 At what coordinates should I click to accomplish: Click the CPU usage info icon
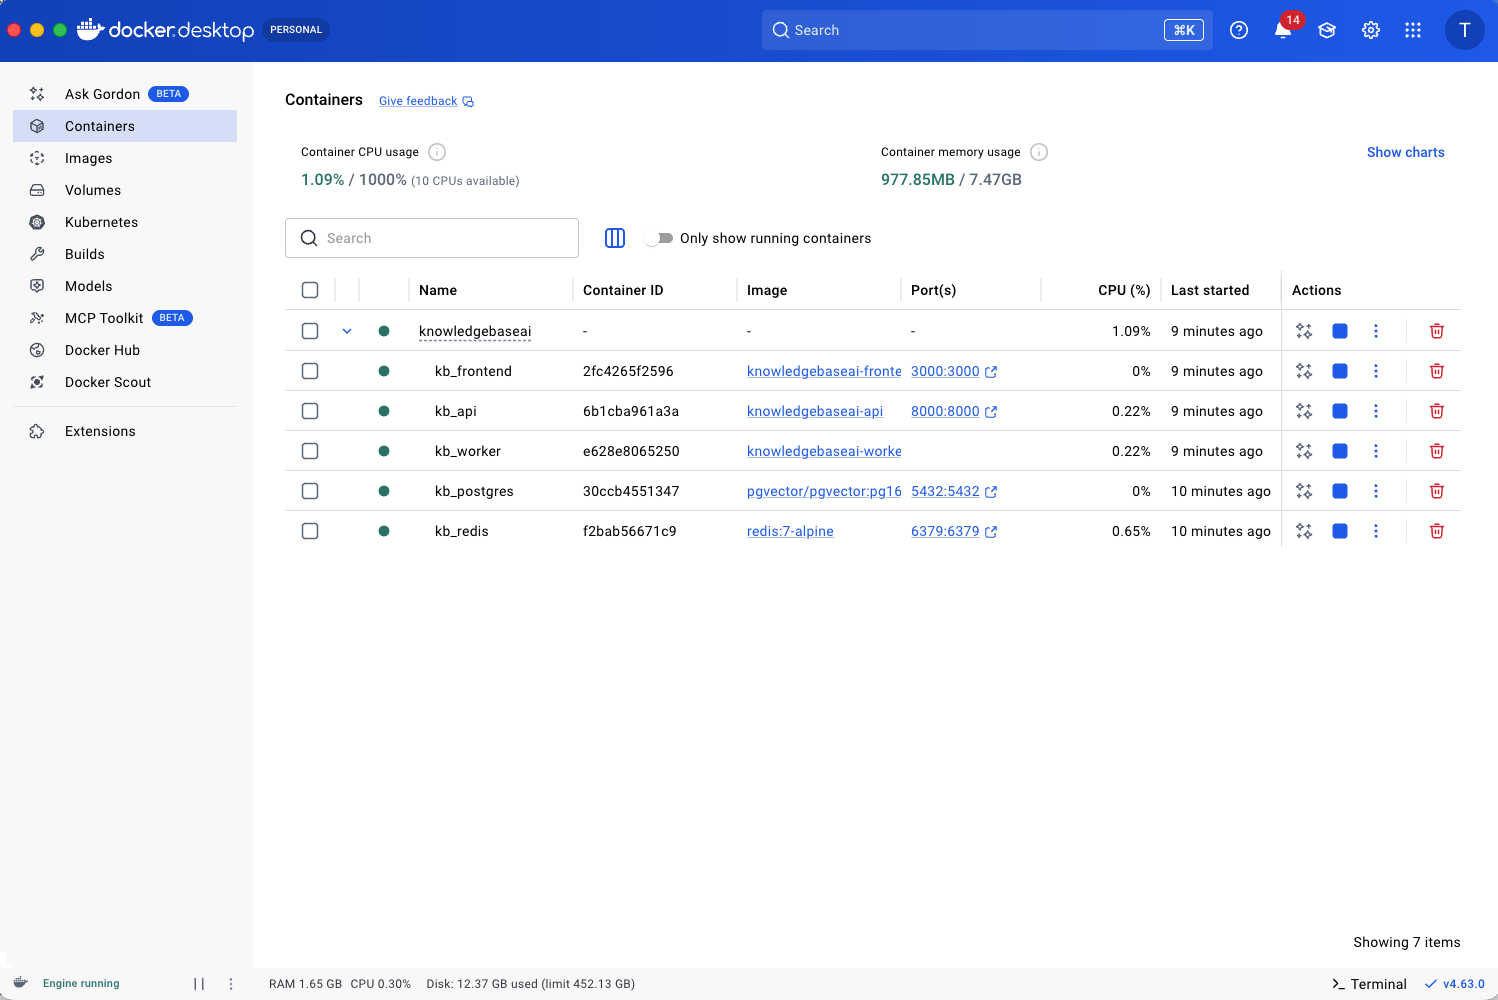point(437,152)
